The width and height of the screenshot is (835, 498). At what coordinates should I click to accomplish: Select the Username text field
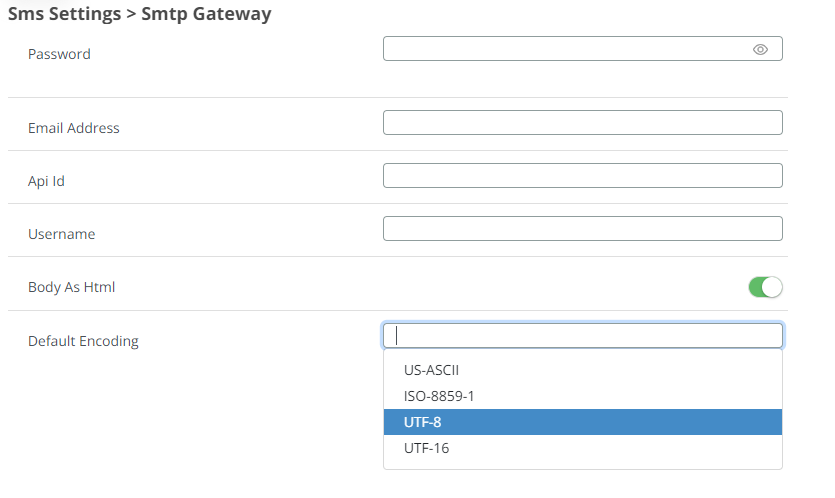[582, 229]
